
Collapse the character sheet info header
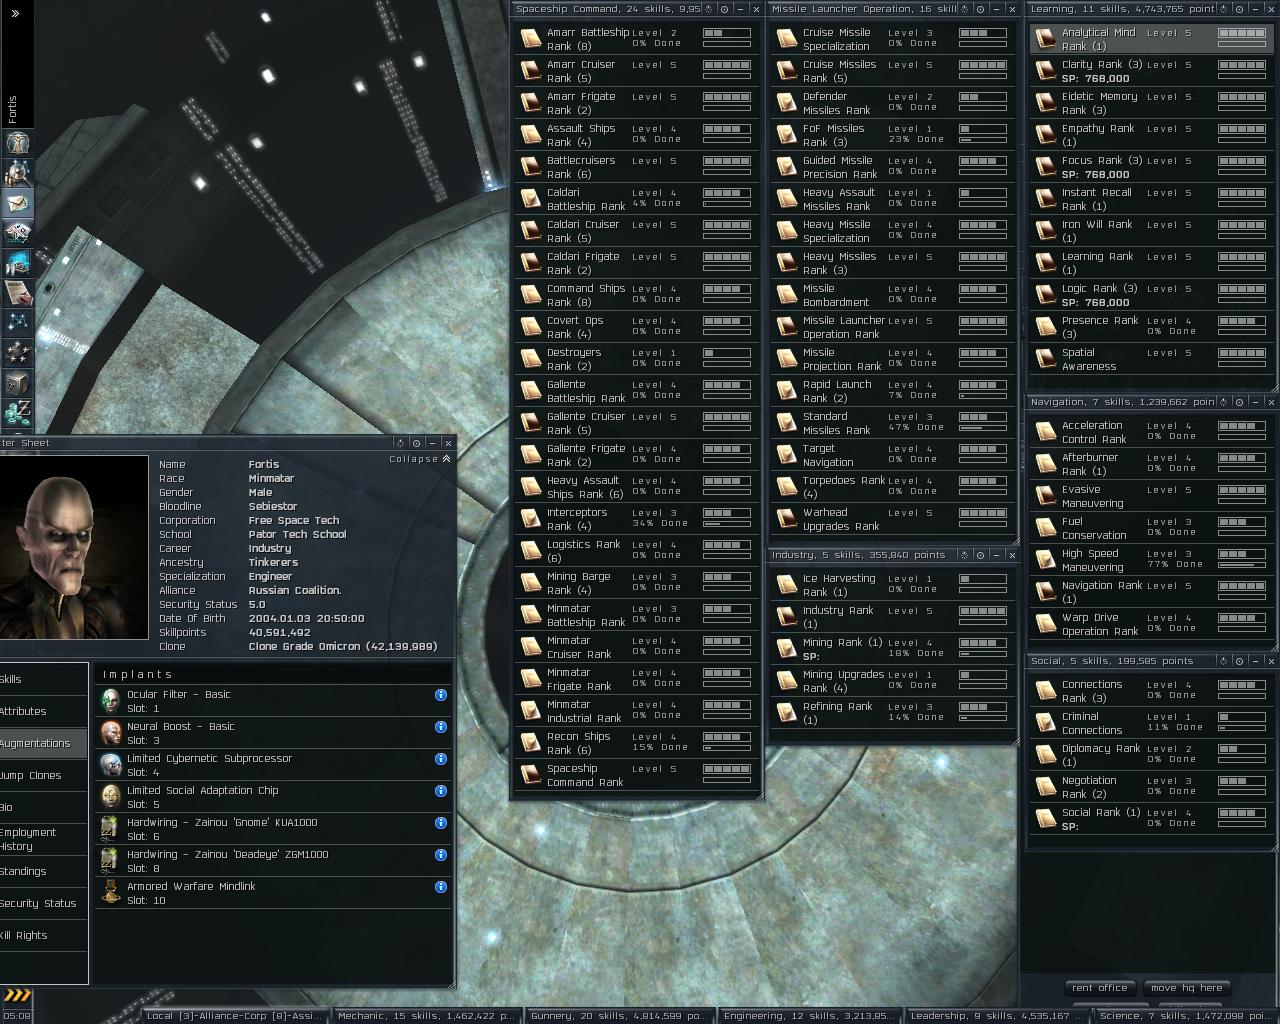(x=420, y=459)
